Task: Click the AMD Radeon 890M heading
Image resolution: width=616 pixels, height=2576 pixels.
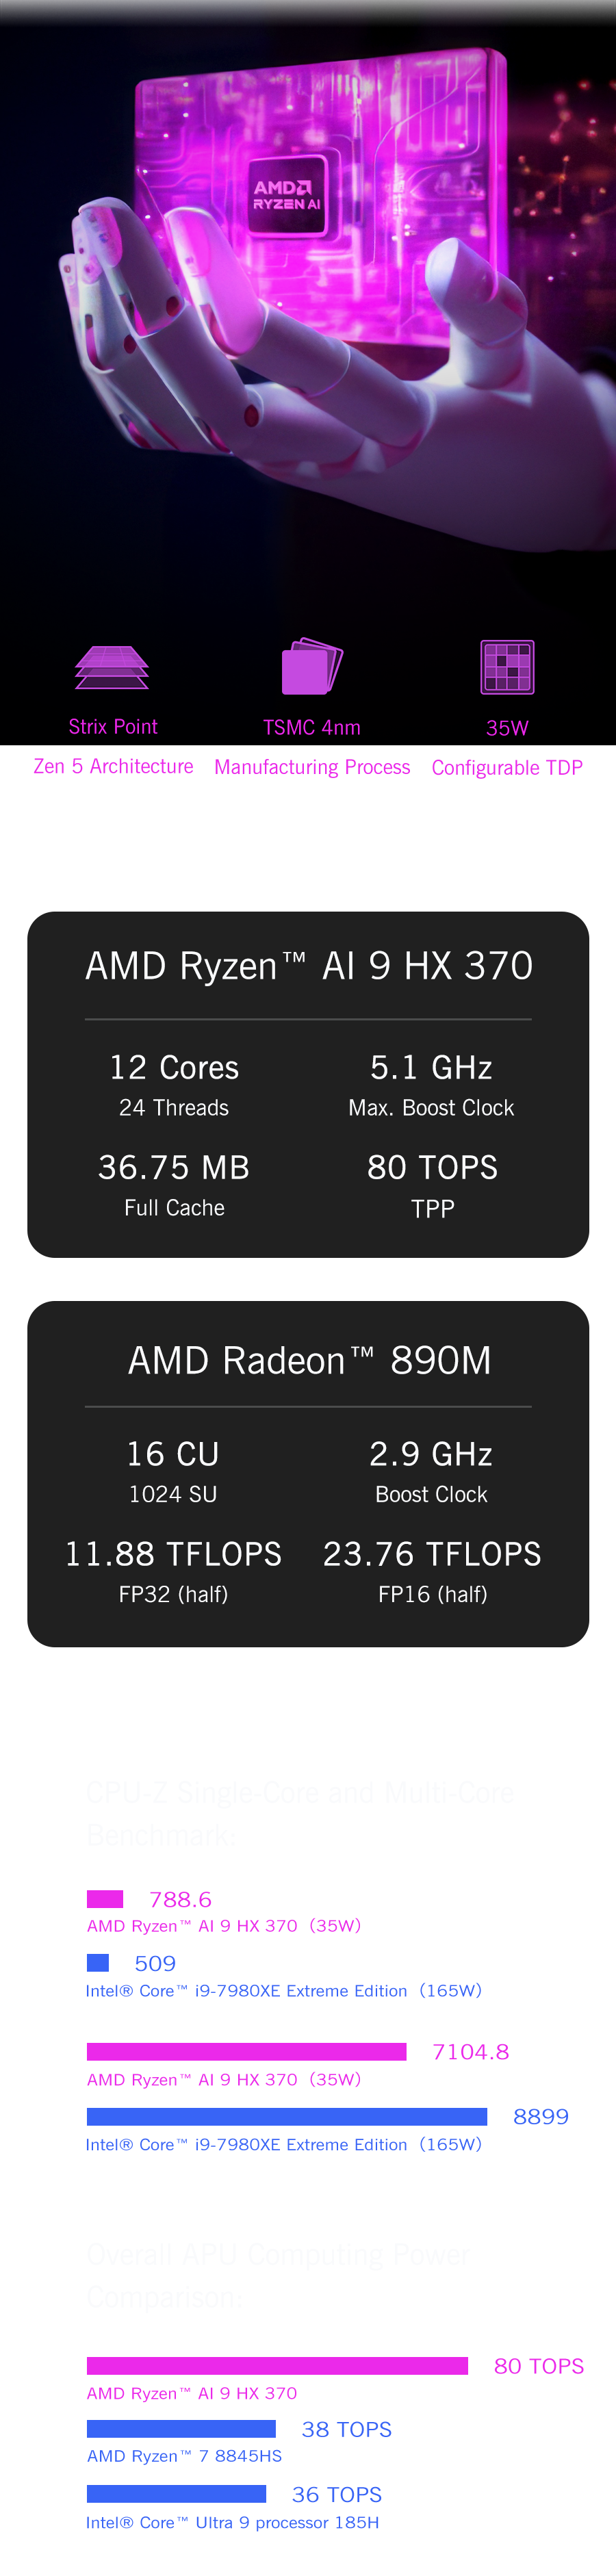Action: [308, 1361]
